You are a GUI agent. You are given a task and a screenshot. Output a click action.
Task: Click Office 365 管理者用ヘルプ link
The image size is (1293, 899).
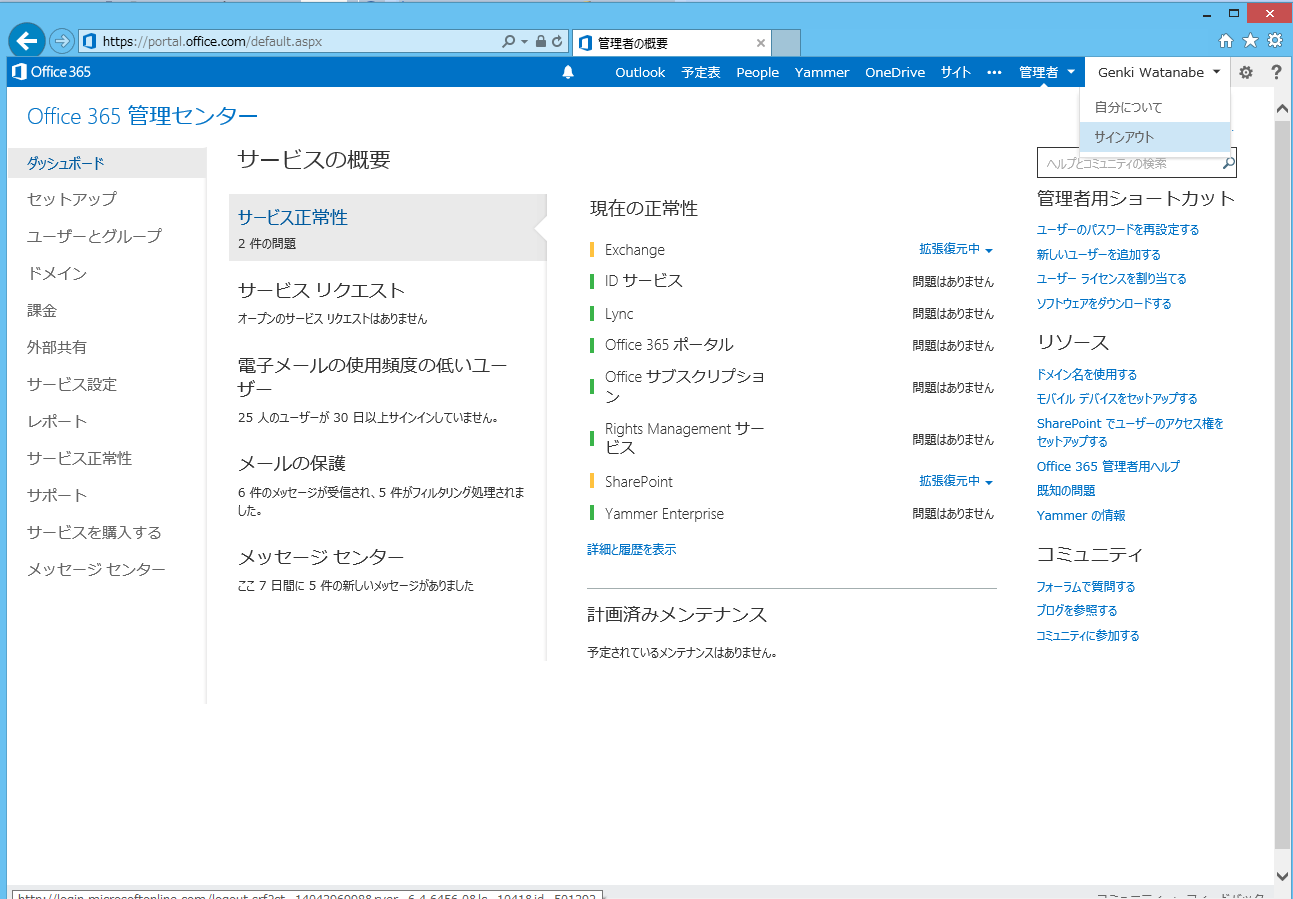pos(1108,466)
